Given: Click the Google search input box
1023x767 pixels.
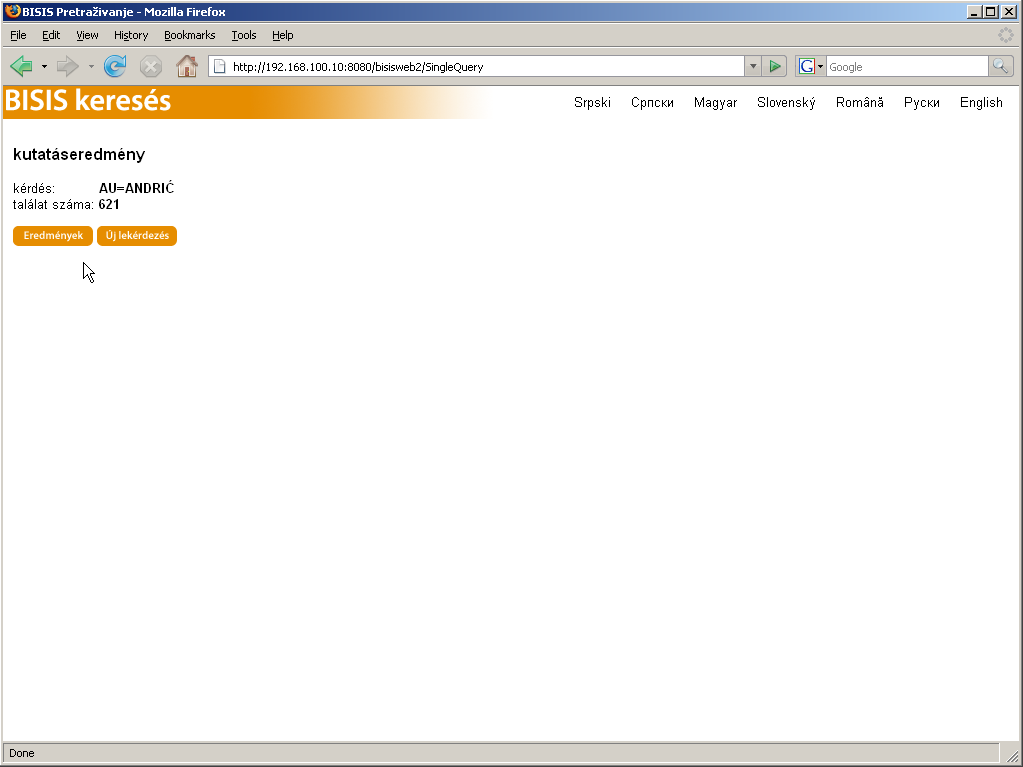Looking at the screenshot, I should point(907,67).
